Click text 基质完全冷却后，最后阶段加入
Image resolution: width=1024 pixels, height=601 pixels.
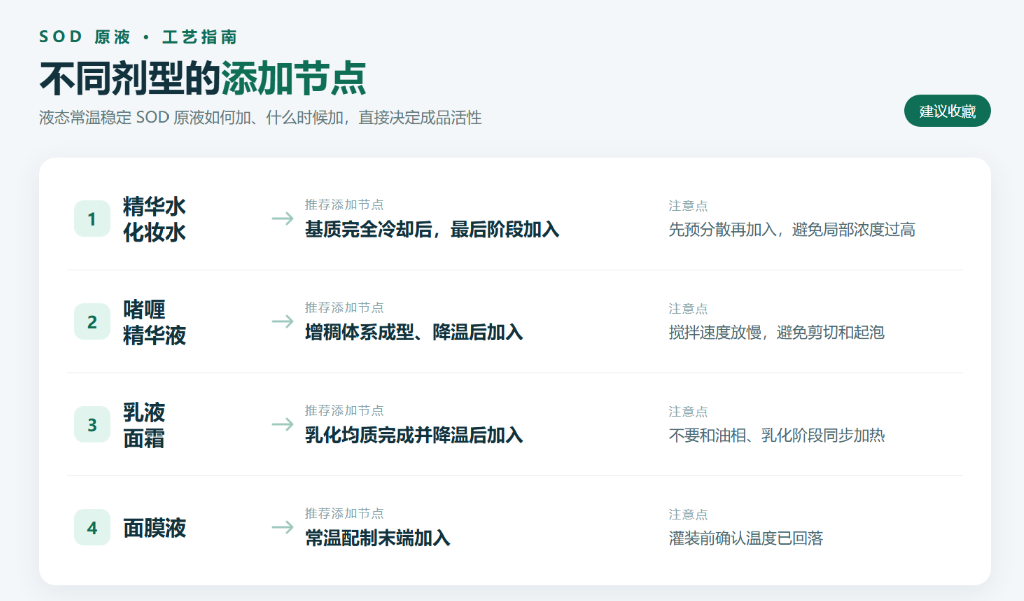click(432, 229)
